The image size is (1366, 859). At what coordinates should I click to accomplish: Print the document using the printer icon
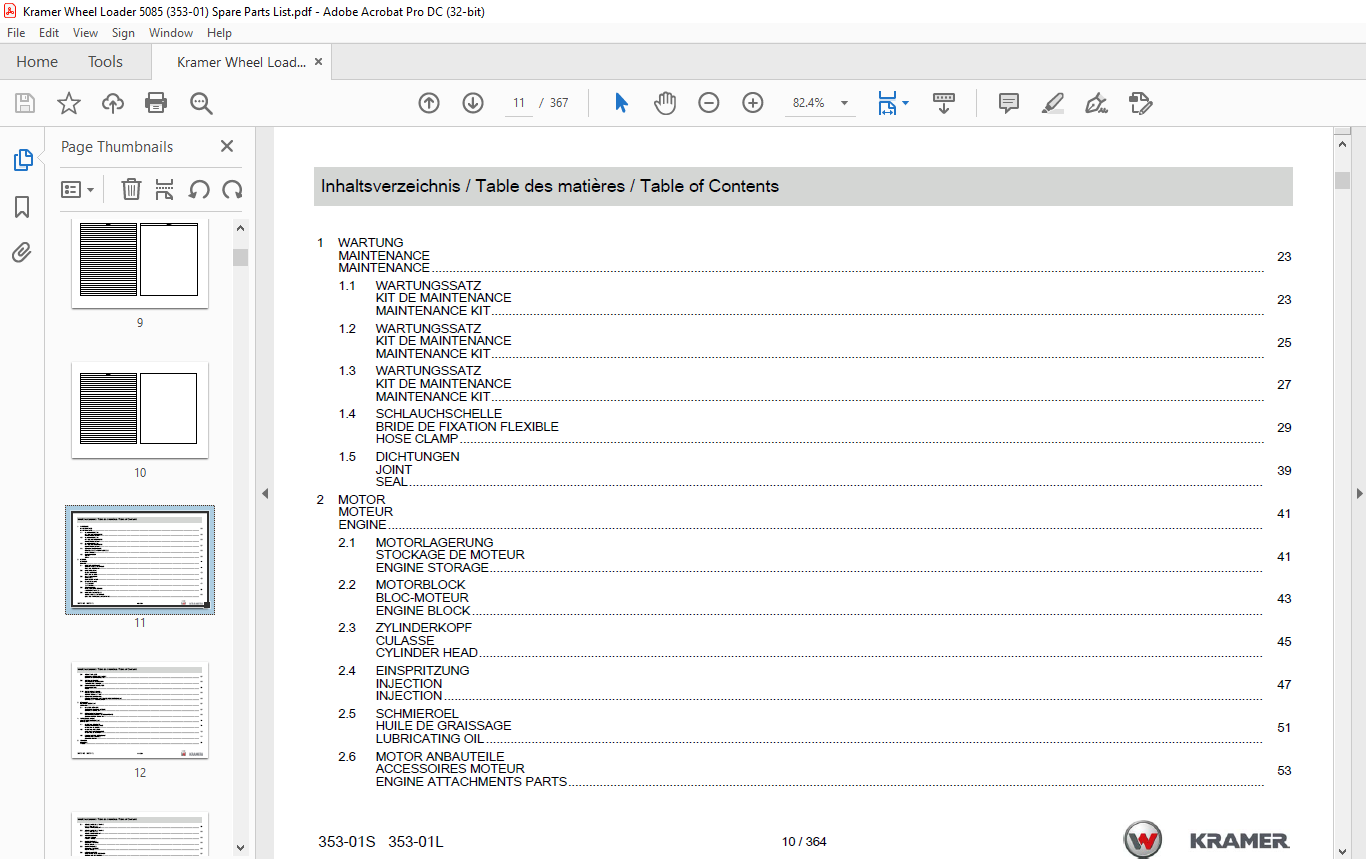pos(156,103)
